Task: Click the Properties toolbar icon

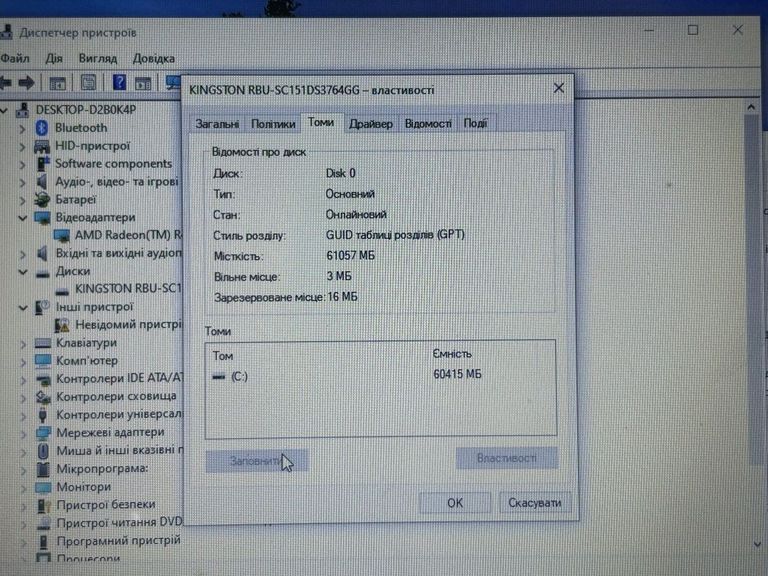Action: [88, 82]
